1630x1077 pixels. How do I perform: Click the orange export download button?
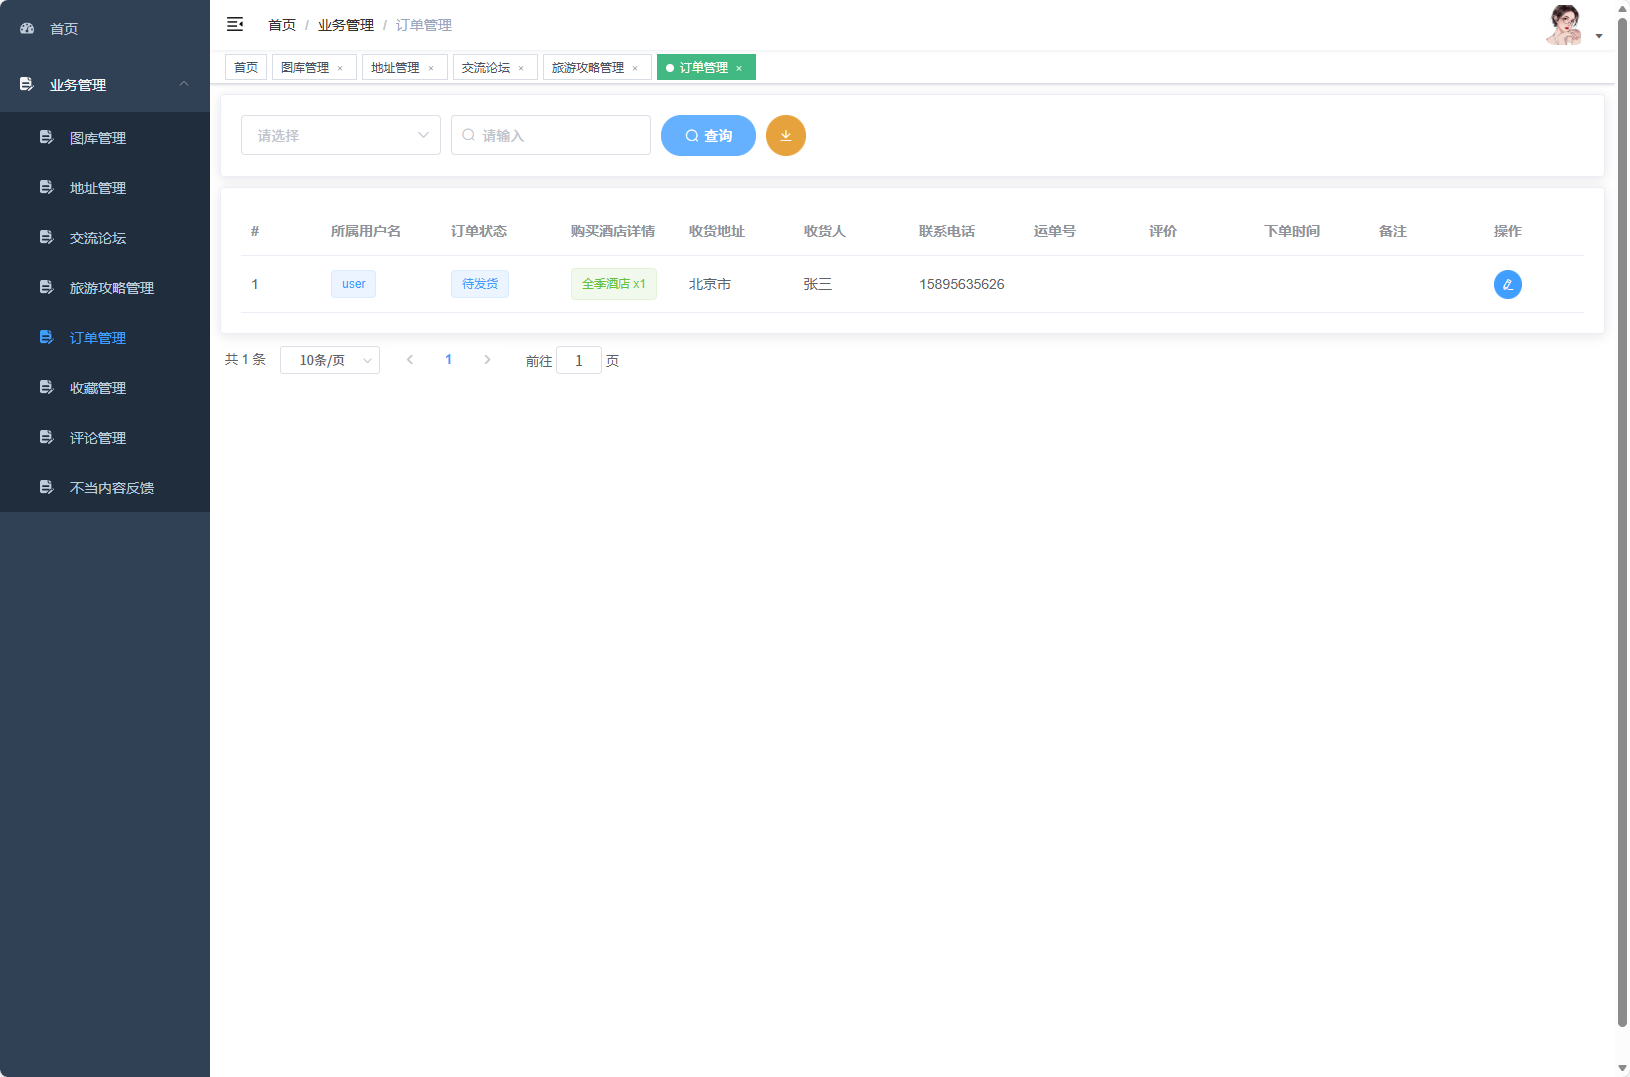click(786, 135)
